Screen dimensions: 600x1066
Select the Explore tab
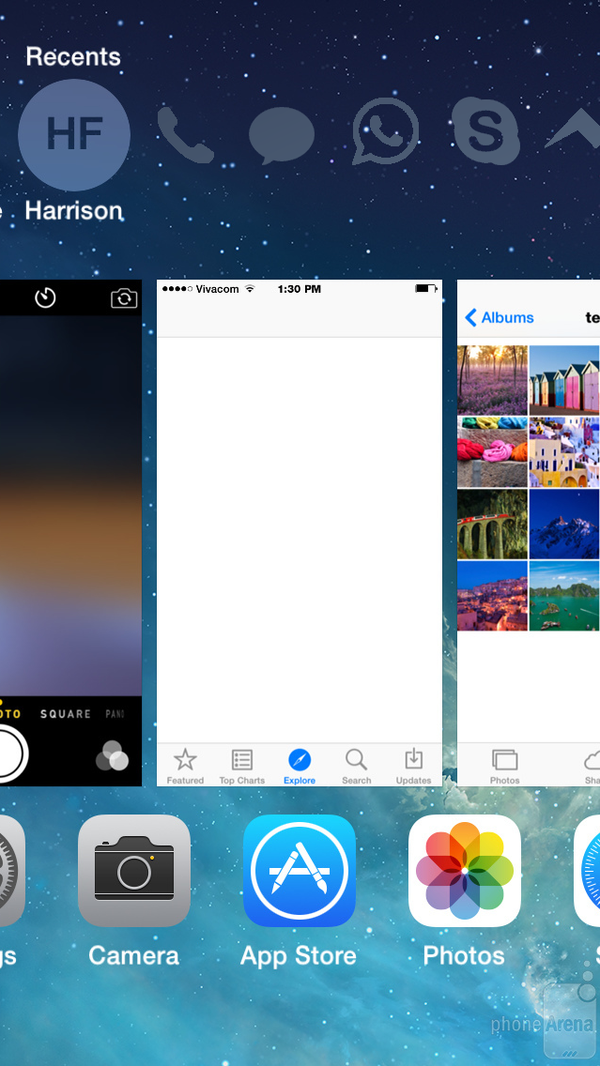pos(299,766)
